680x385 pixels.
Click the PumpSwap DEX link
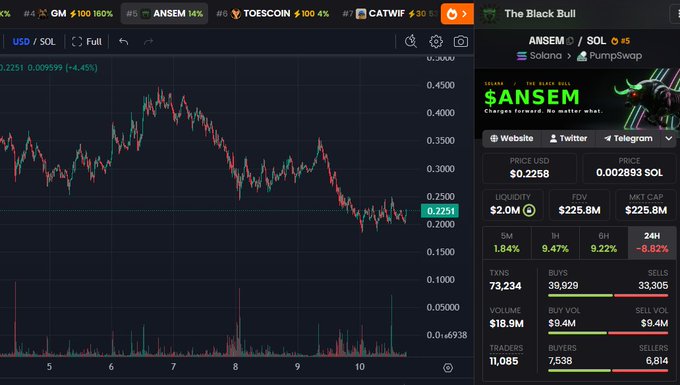(x=609, y=56)
